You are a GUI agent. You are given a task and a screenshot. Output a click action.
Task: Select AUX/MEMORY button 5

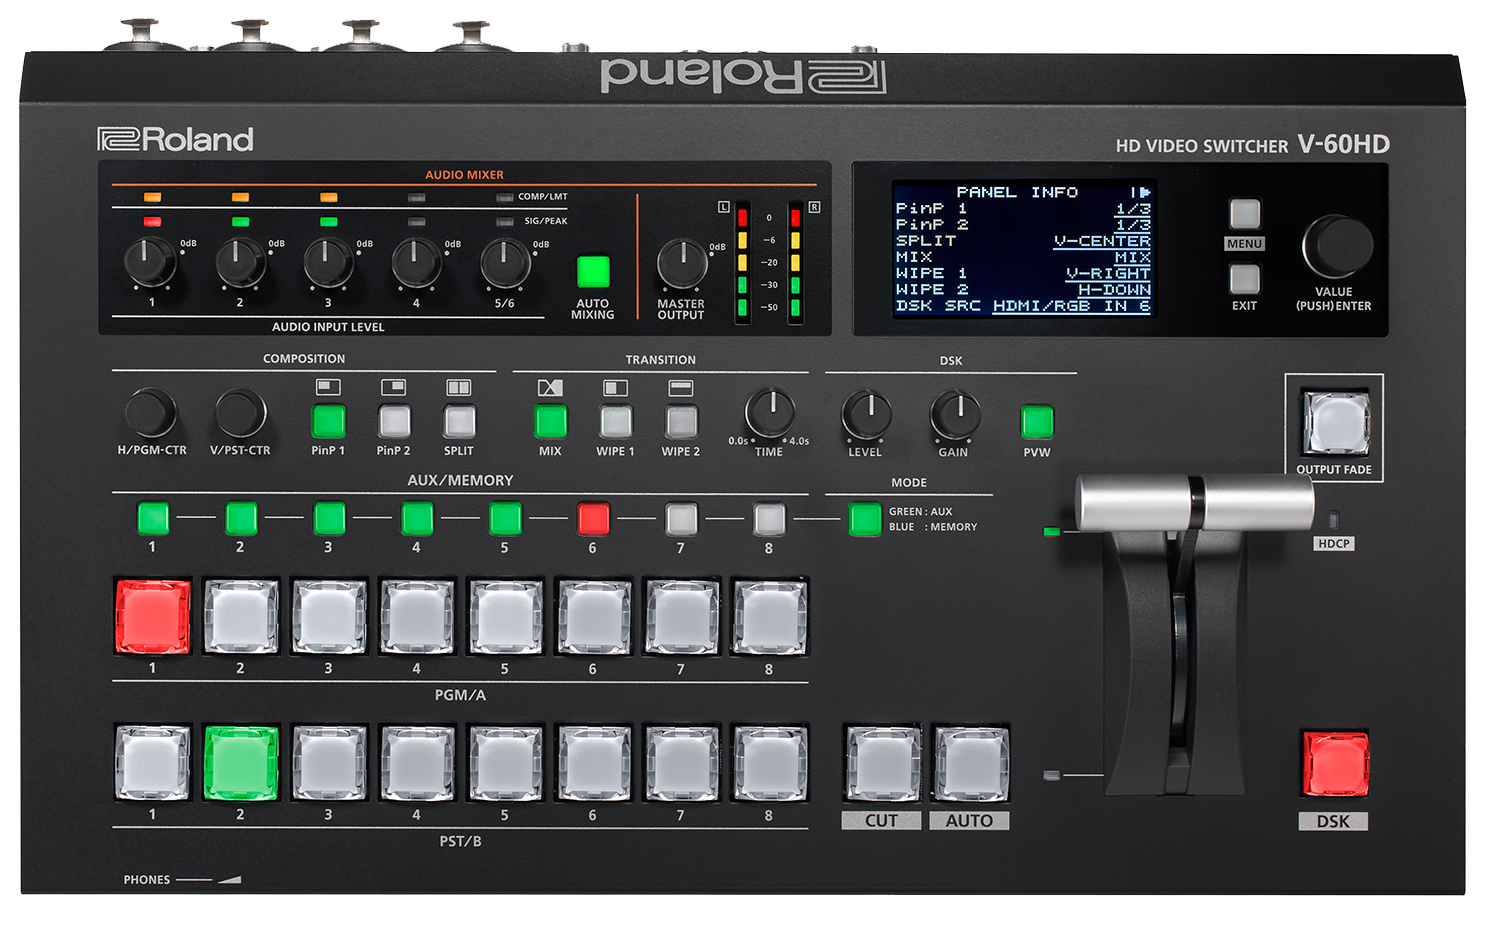[x=505, y=519]
